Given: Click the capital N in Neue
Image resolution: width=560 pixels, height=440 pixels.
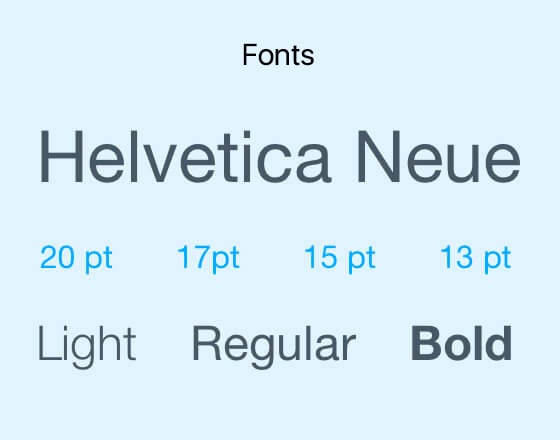Looking at the screenshot, I should click(x=379, y=157).
